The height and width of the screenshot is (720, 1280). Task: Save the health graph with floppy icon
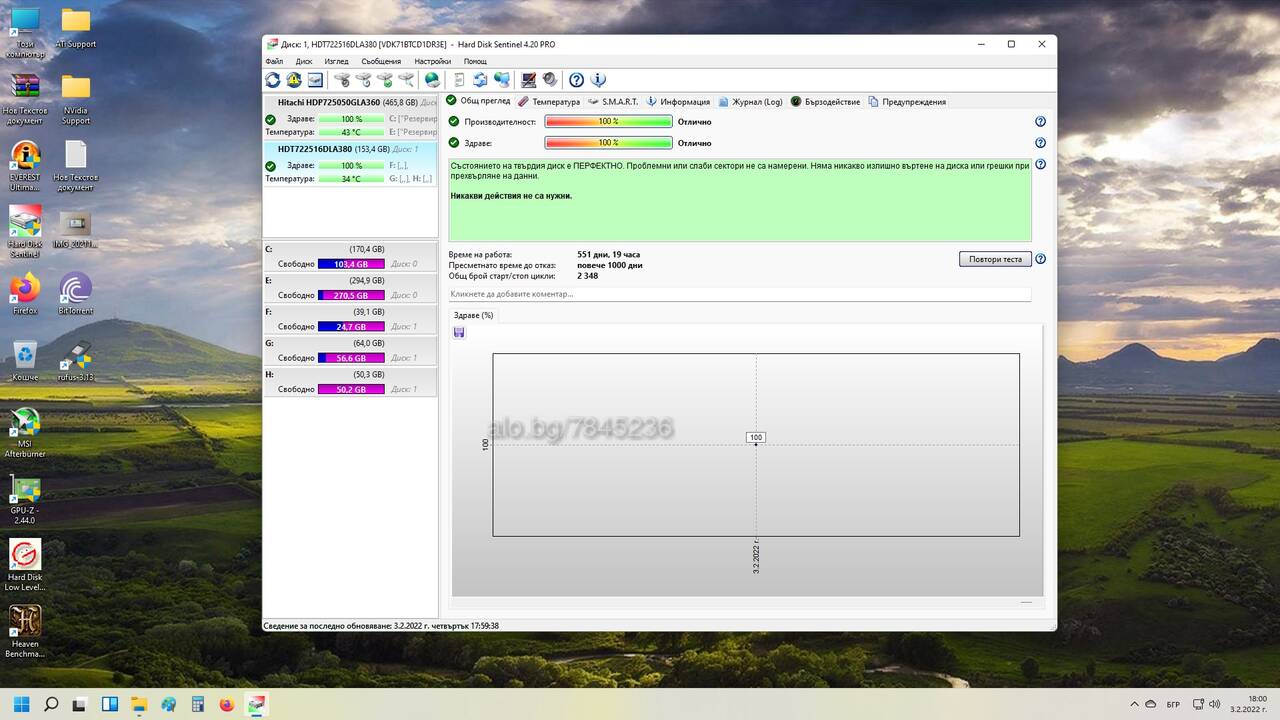click(459, 333)
